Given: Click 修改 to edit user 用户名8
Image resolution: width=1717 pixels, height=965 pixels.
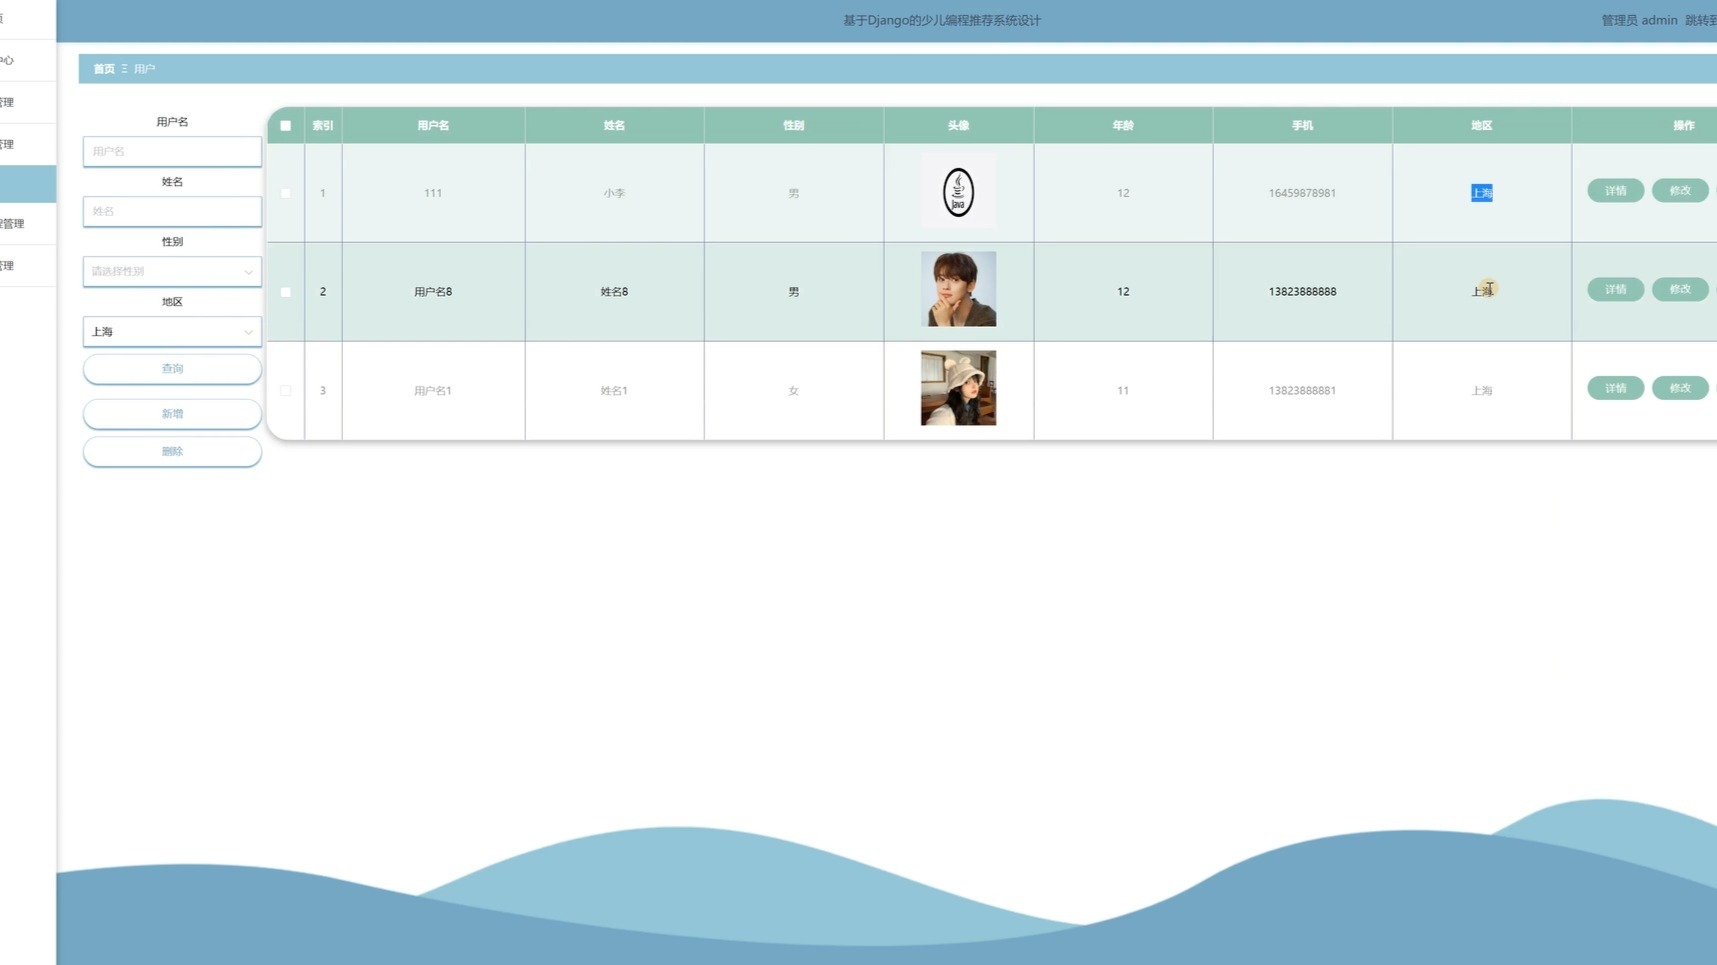Looking at the screenshot, I should (x=1679, y=290).
